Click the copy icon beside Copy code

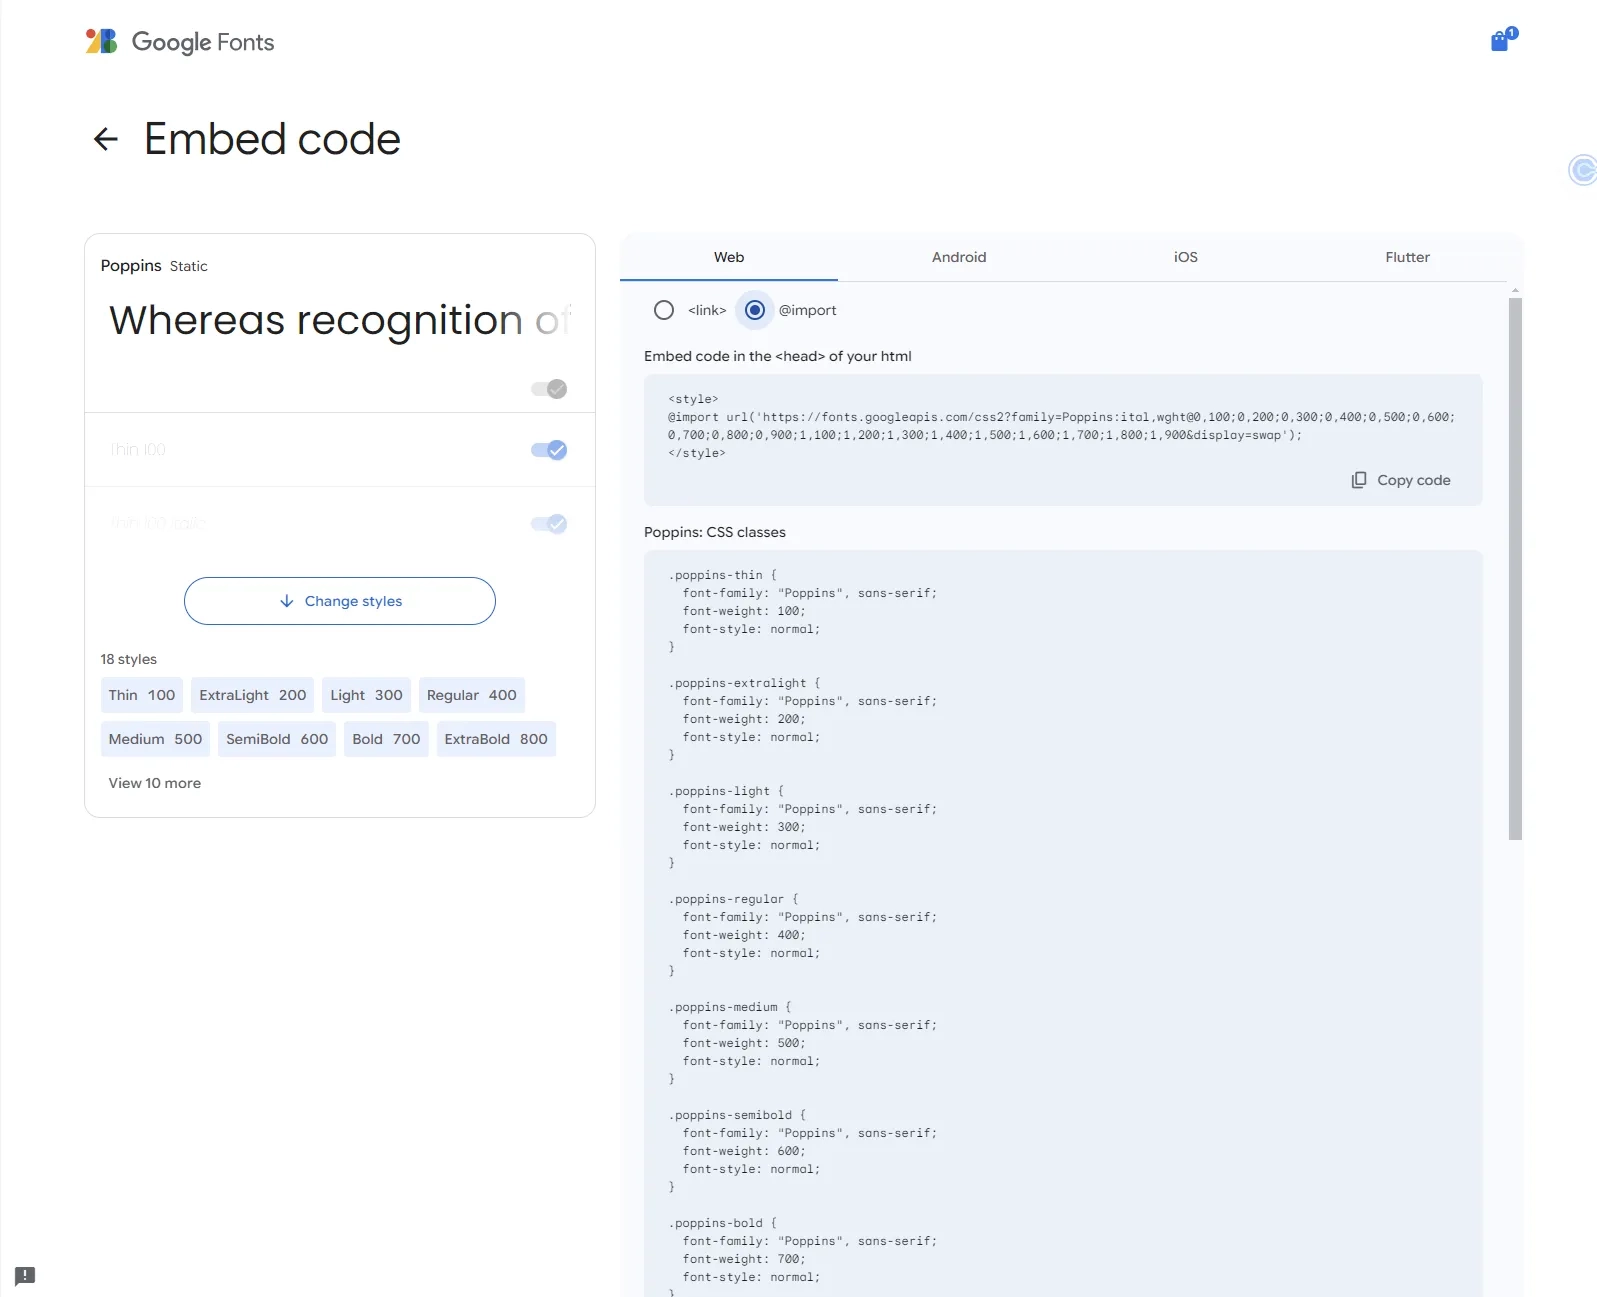coord(1359,480)
